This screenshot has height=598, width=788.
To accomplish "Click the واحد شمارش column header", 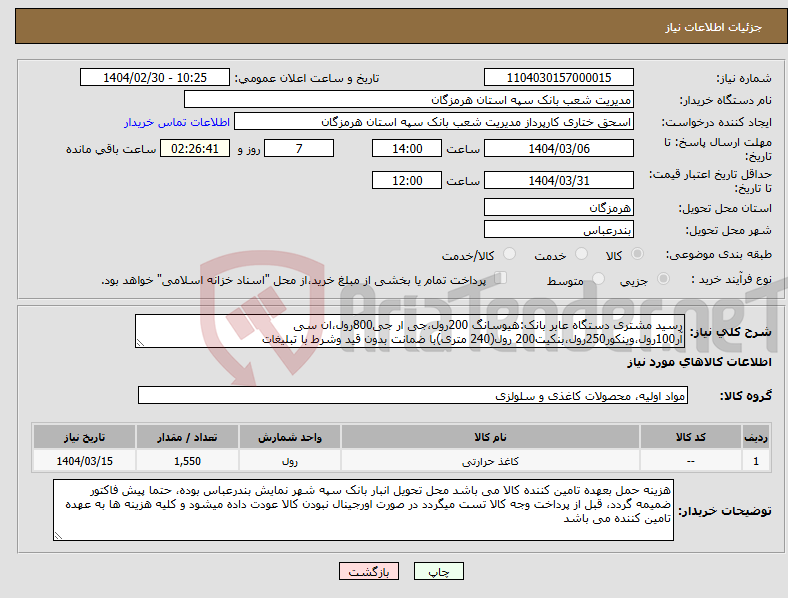I will coord(290,437).
